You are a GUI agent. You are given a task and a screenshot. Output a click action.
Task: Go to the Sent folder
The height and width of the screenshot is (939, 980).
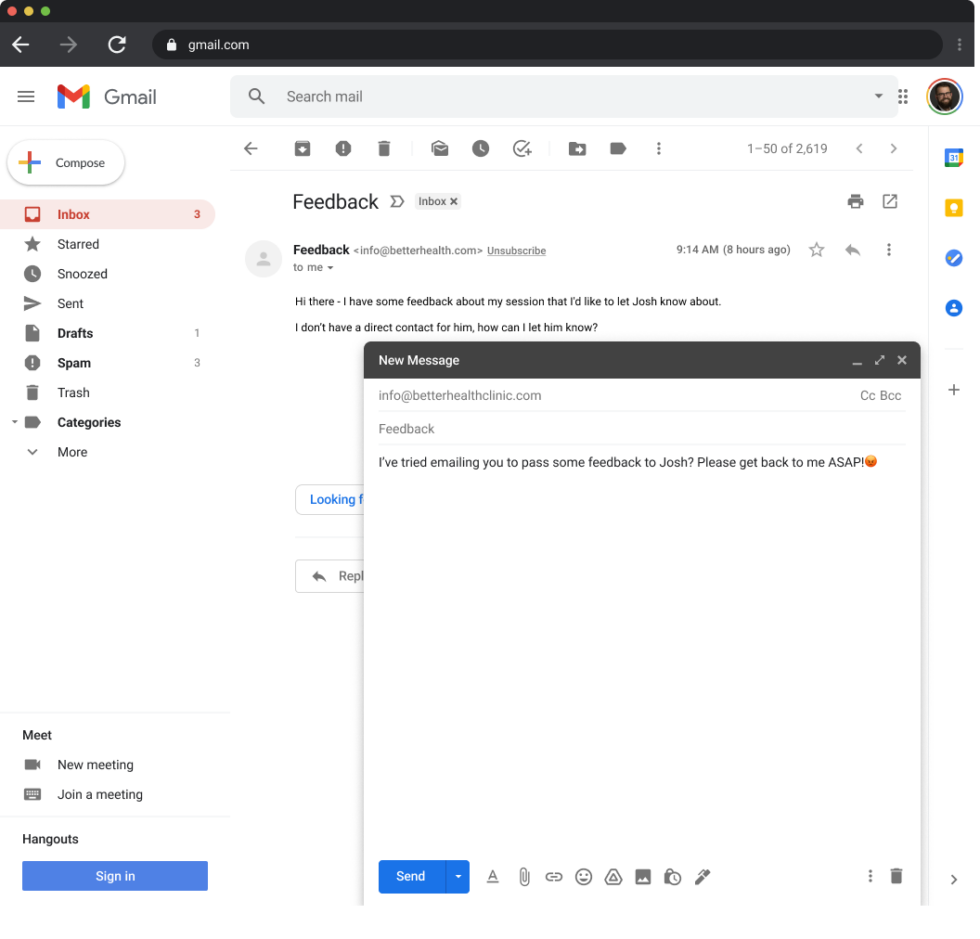pos(70,303)
